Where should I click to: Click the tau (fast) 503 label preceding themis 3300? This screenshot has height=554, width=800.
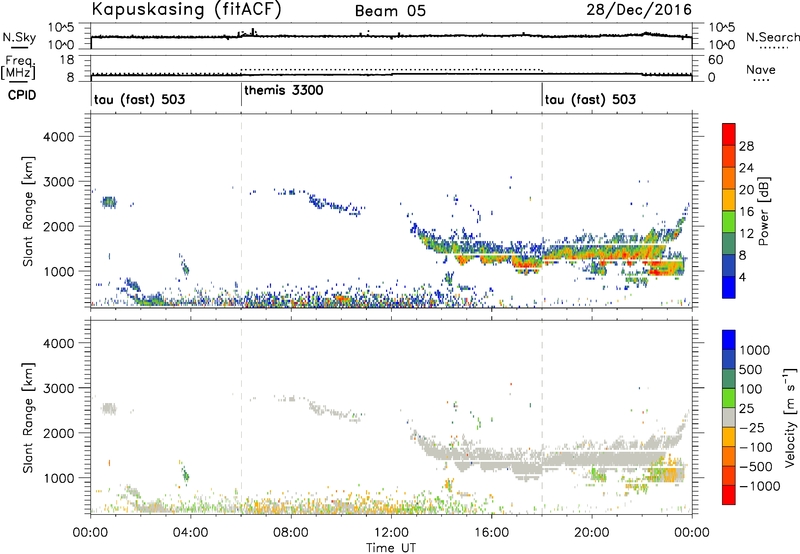(140, 99)
